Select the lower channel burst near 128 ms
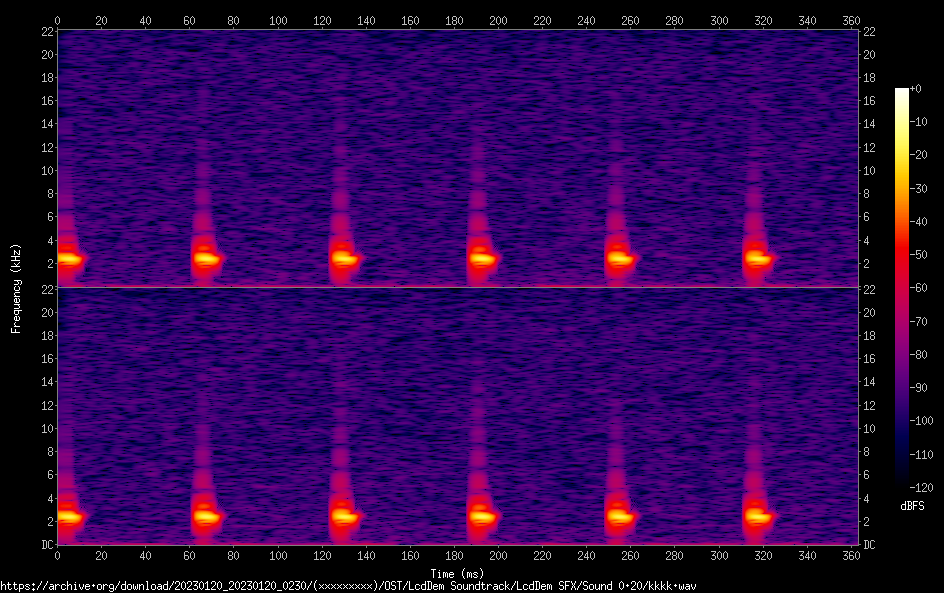Viewport: 944px width, 593px height. coord(345,517)
